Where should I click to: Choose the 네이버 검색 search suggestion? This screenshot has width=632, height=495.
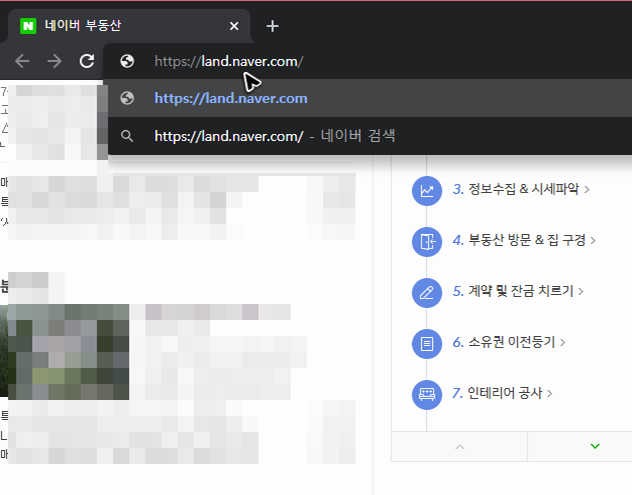coord(370,136)
